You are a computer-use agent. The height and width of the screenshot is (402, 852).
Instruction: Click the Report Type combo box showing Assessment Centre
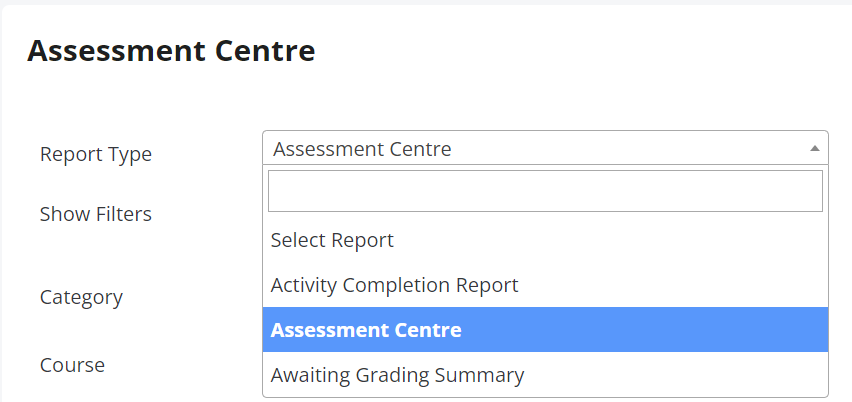point(545,148)
